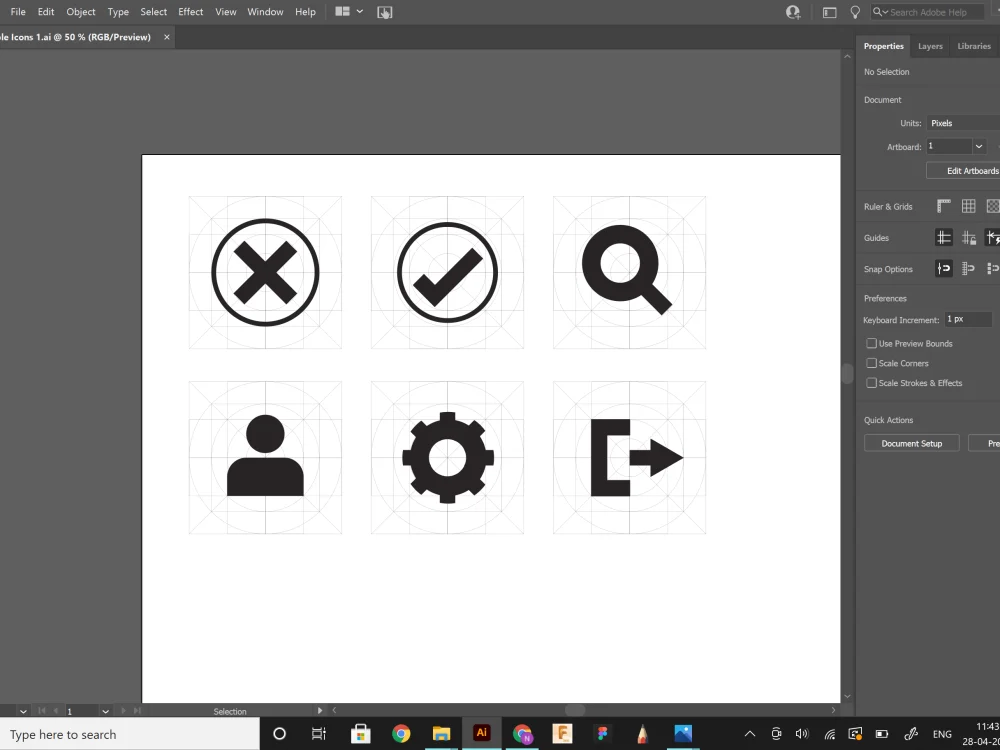
Task: Open File Explorer from taskbar
Action: pos(441,733)
